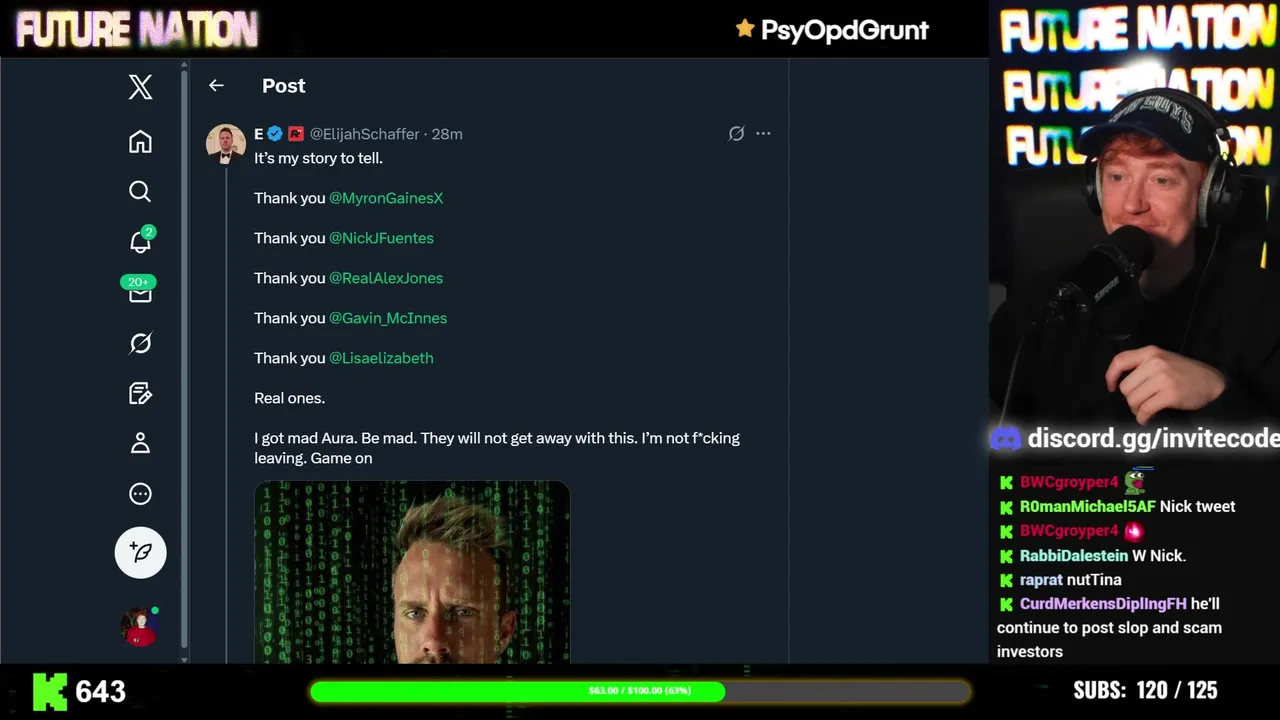
Task: Click the compose post feather button
Action: (140, 552)
